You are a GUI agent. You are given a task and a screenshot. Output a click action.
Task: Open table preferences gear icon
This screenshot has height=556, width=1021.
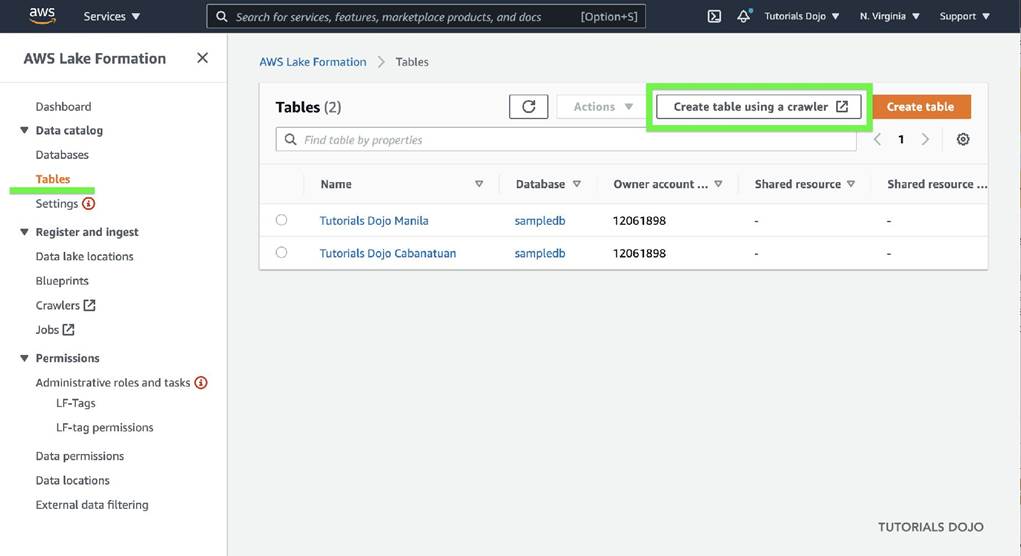(963, 140)
